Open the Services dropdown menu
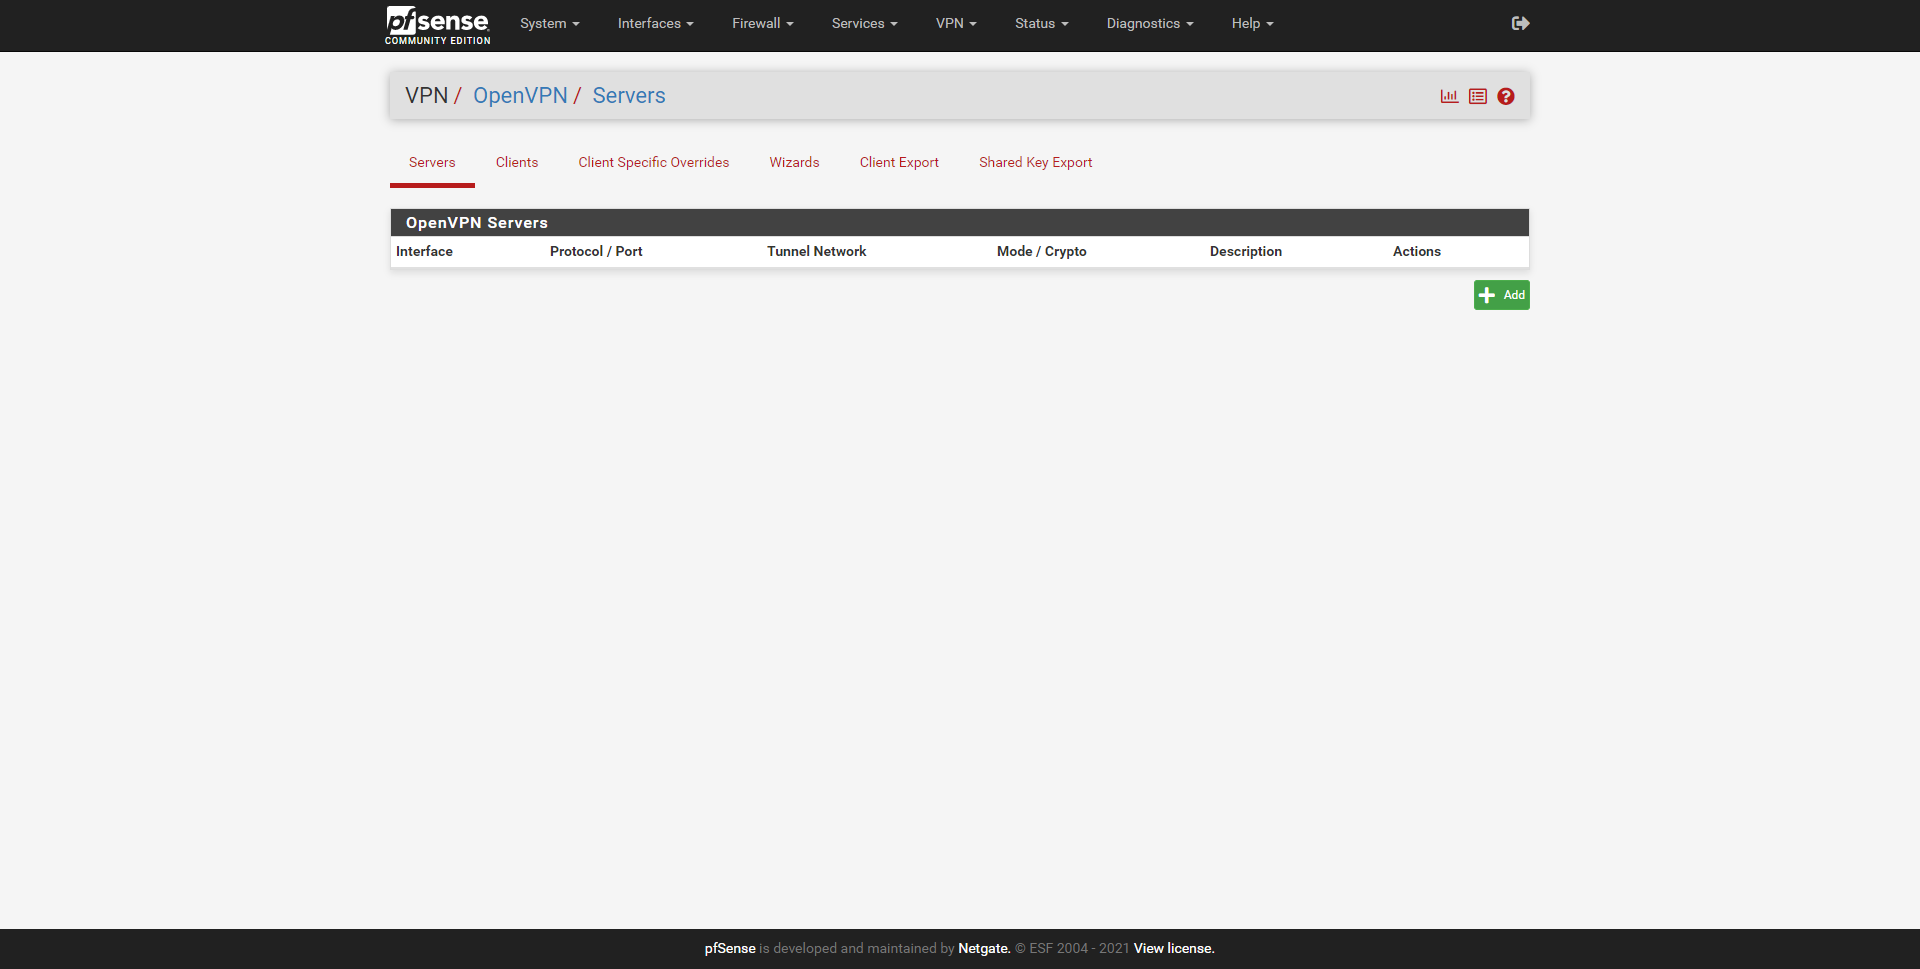Image resolution: width=1920 pixels, height=969 pixels. pyautogui.click(x=864, y=23)
